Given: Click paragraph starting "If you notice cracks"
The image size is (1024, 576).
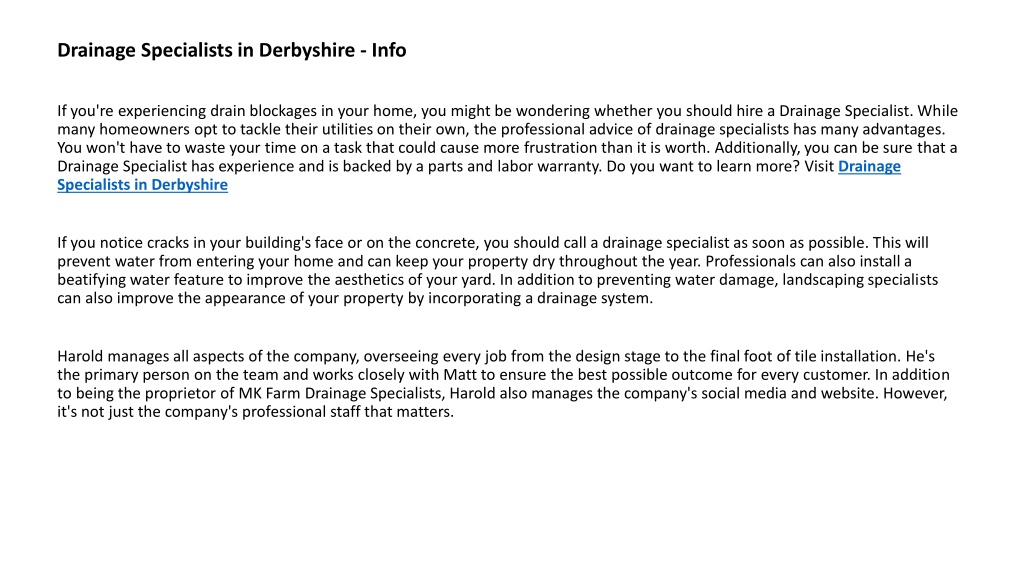Looking at the screenshot, I should 498,270.
